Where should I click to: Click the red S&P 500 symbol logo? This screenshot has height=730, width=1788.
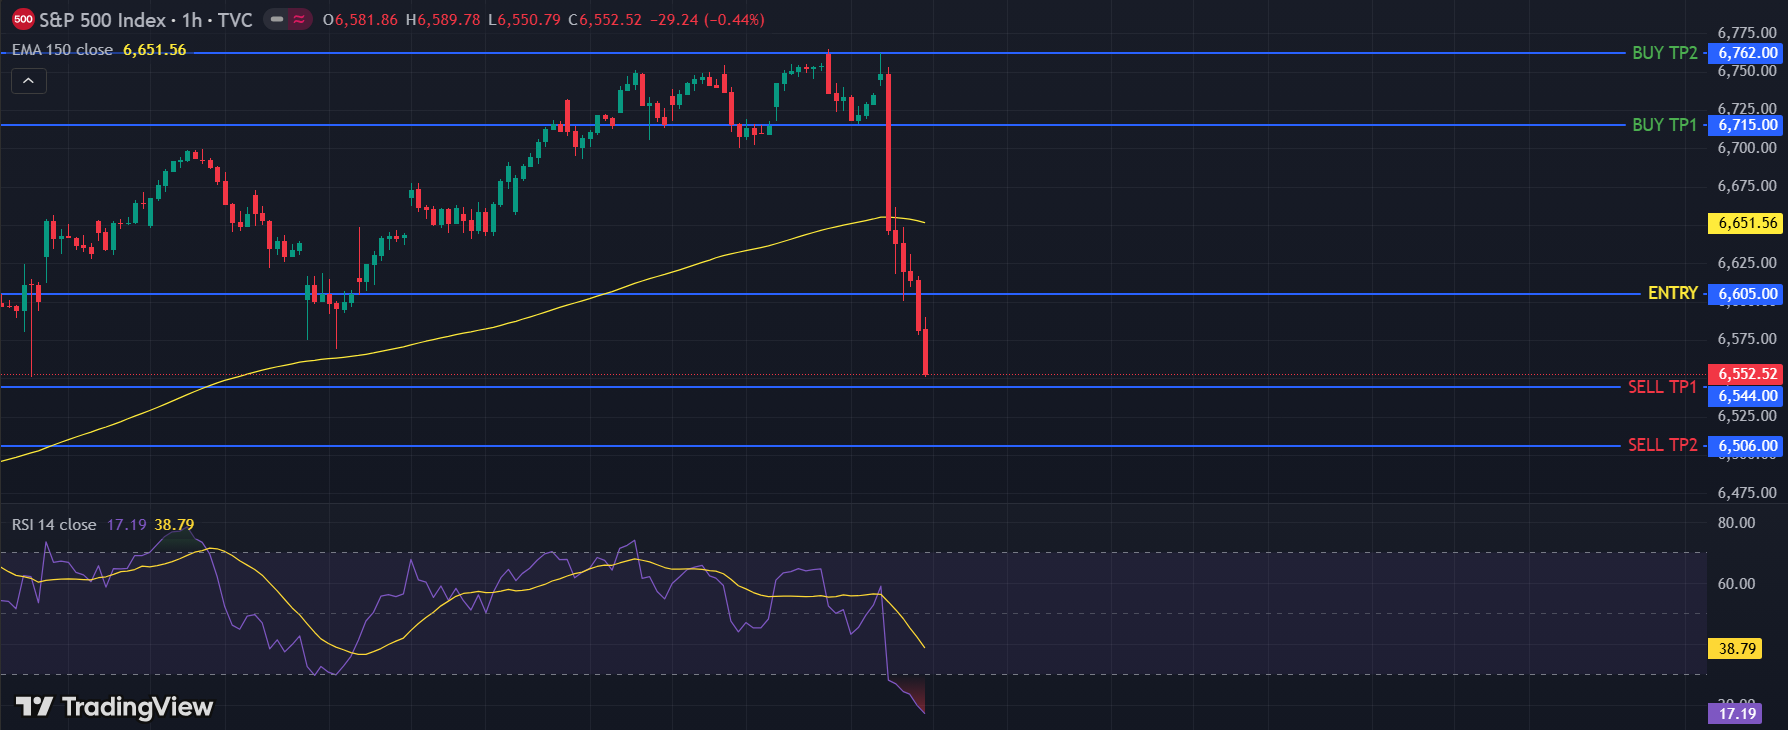(x=23, y=20)
